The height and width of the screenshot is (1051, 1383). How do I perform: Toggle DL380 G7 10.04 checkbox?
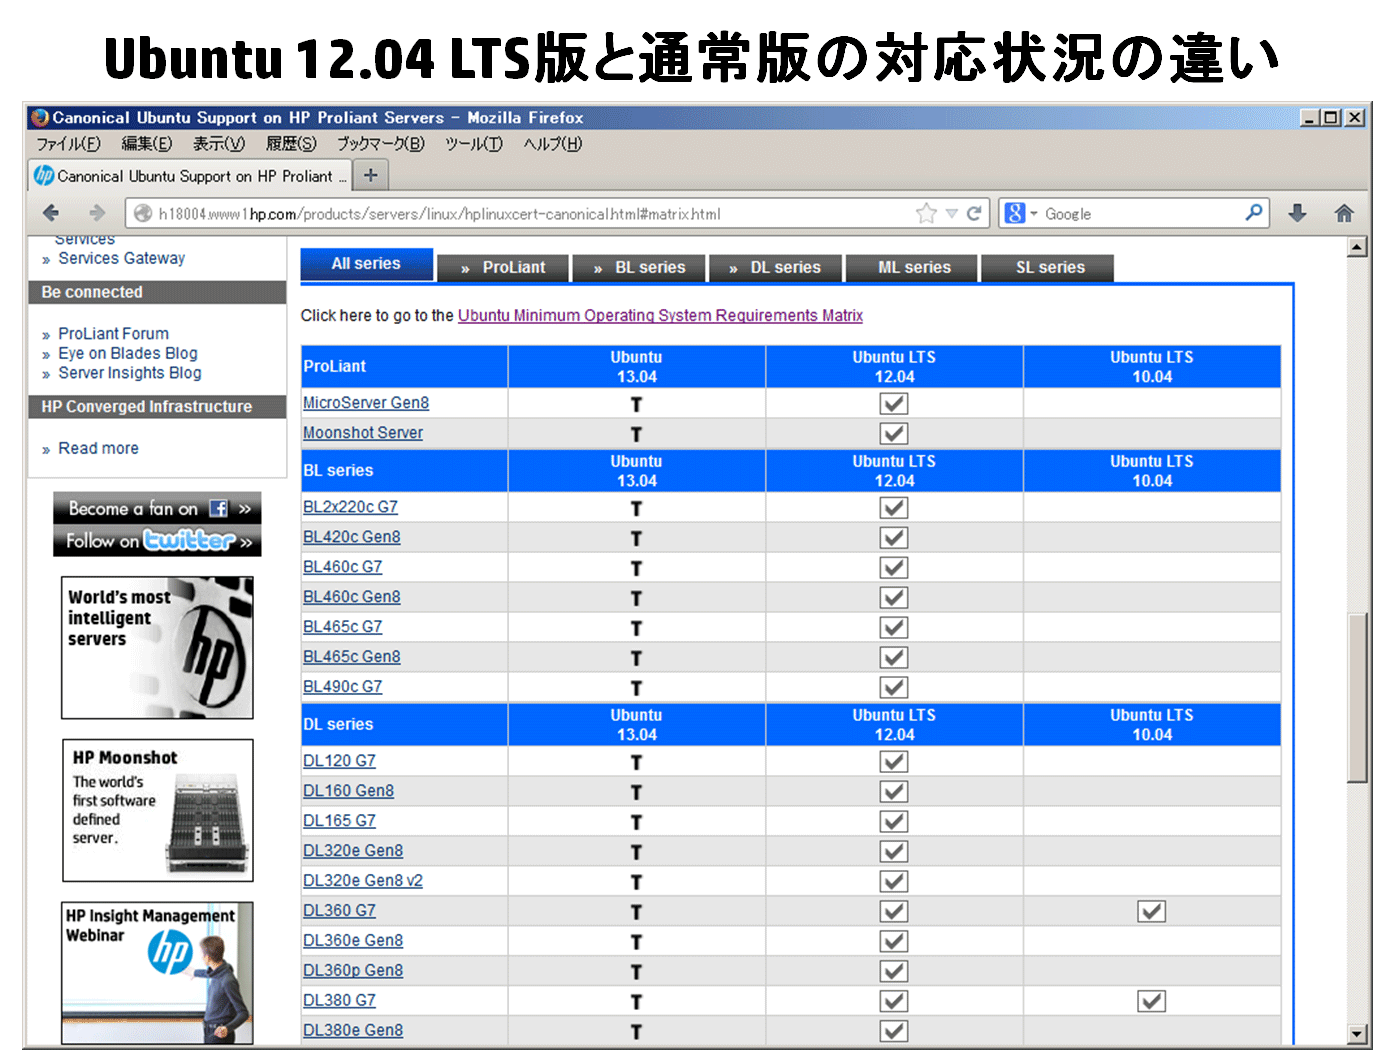click(x=1152, y=1001)
